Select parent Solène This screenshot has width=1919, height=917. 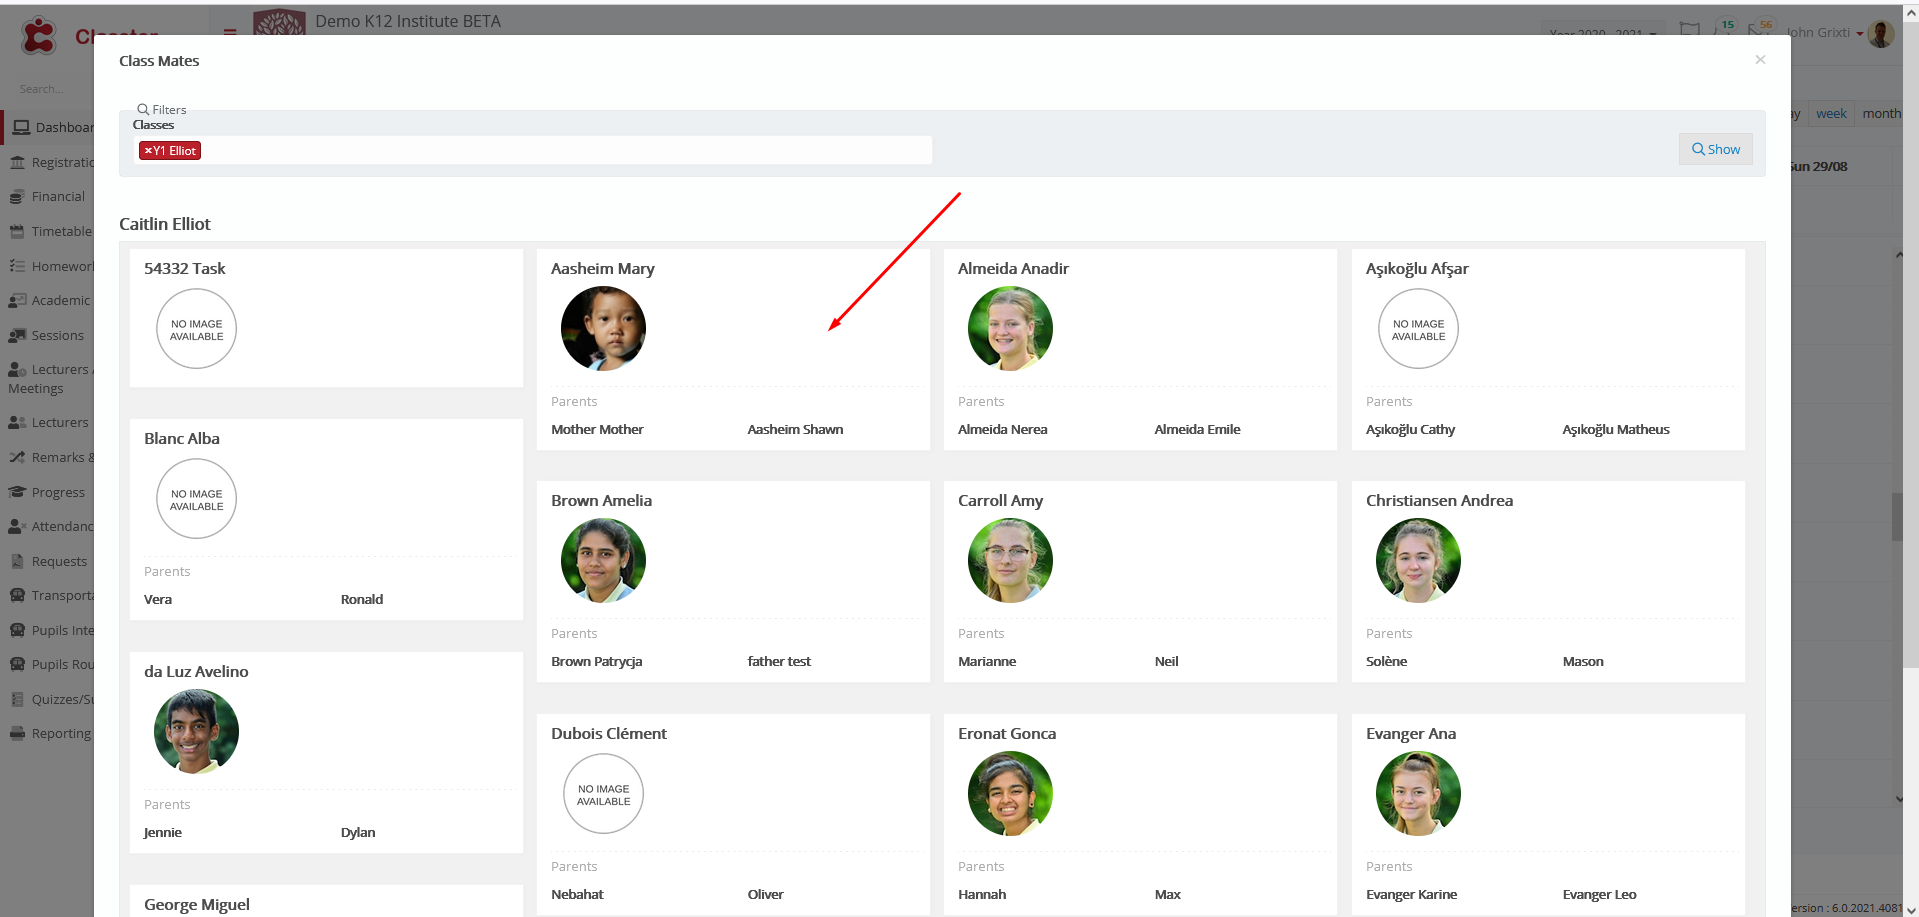click(1386, 661)
